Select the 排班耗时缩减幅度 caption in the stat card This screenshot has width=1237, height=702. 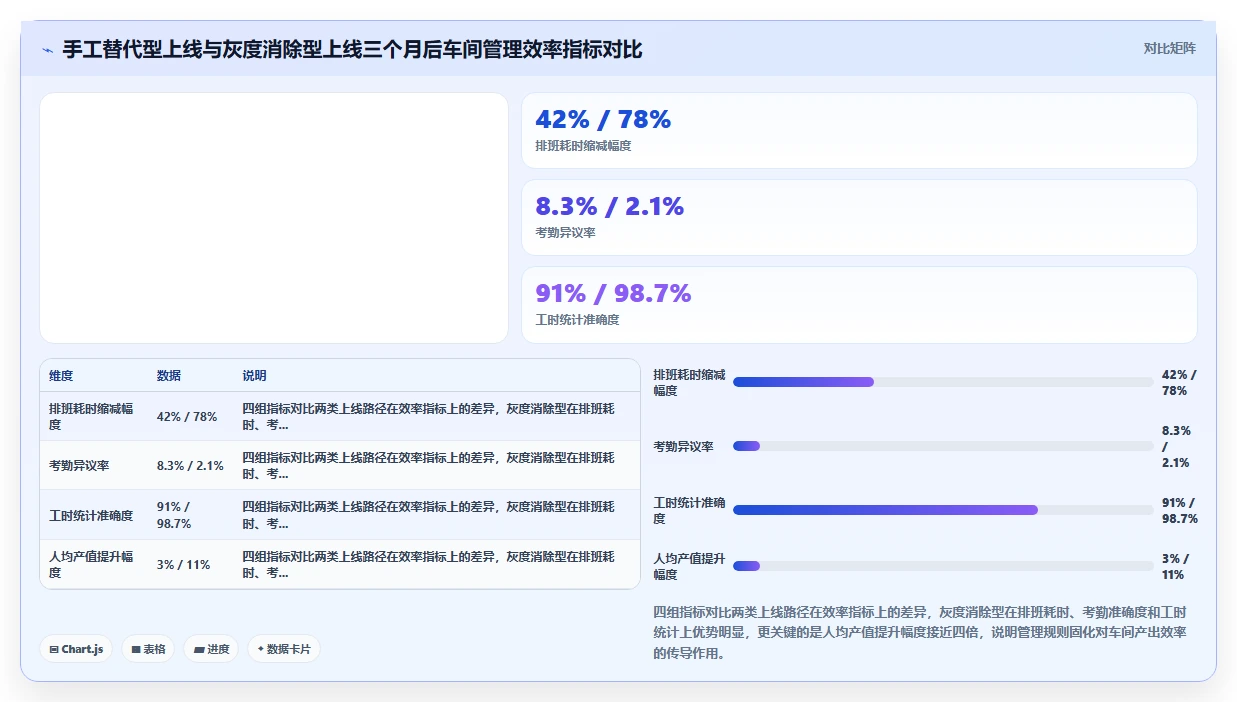point(583,146)
